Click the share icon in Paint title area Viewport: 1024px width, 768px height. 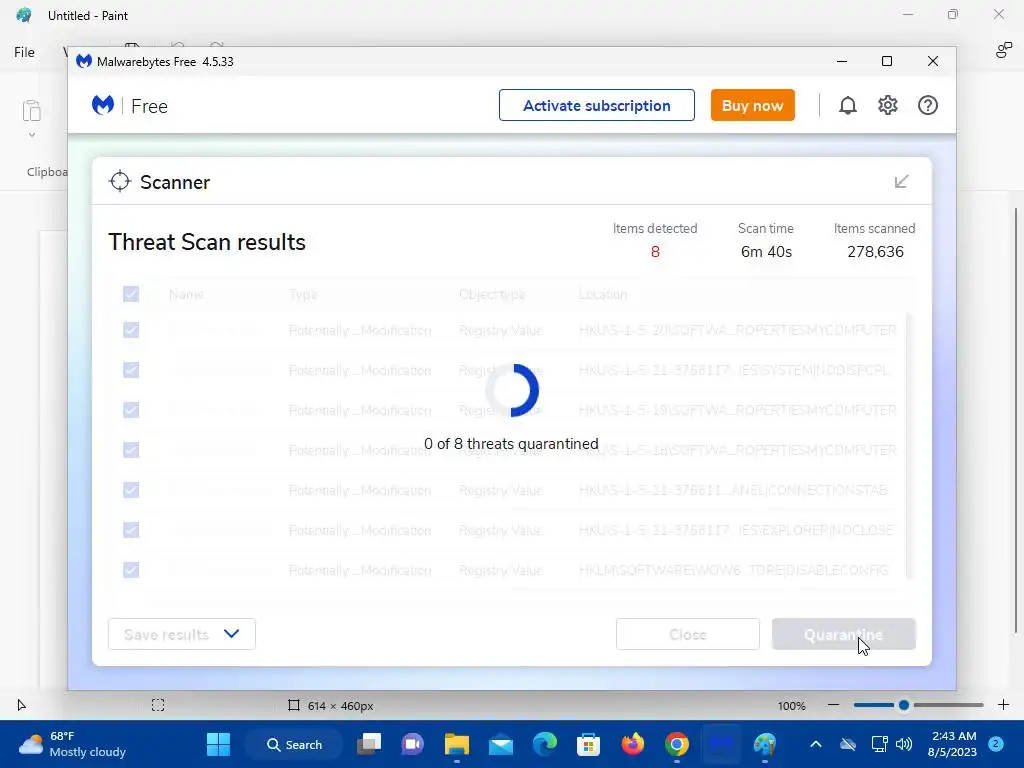pos(1003,50)
